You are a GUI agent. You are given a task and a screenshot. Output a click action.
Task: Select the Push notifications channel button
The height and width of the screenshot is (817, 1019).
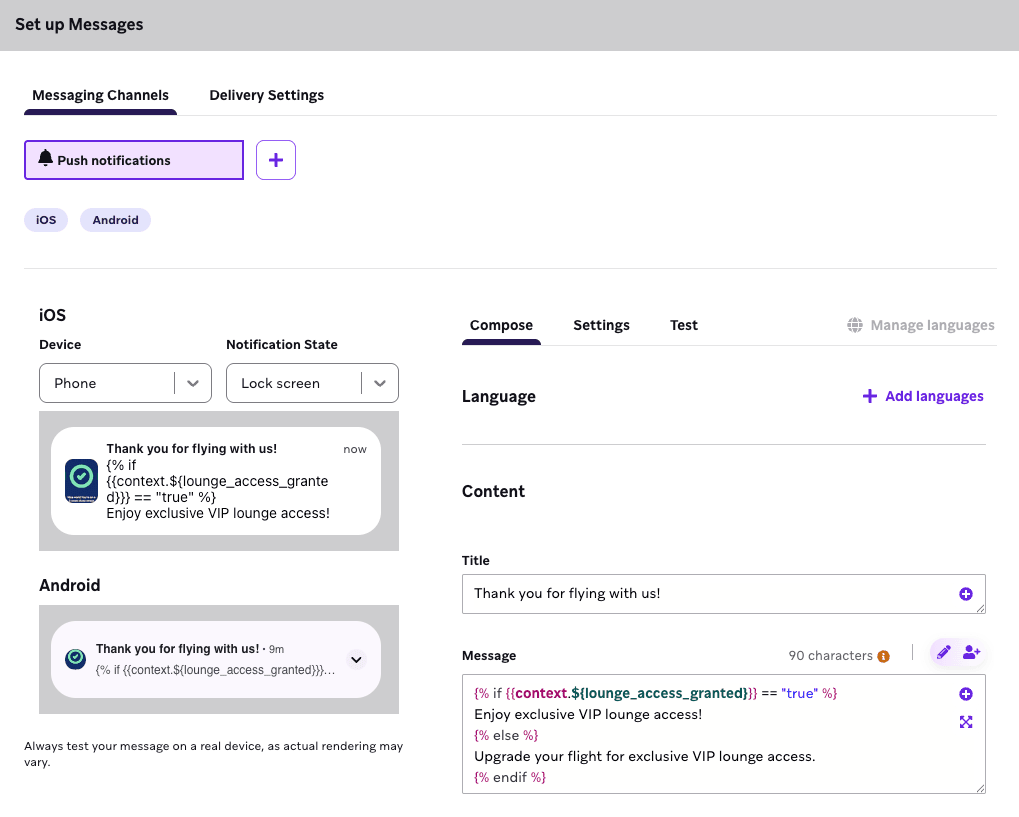pyautogui.click(x=134, y=160)
